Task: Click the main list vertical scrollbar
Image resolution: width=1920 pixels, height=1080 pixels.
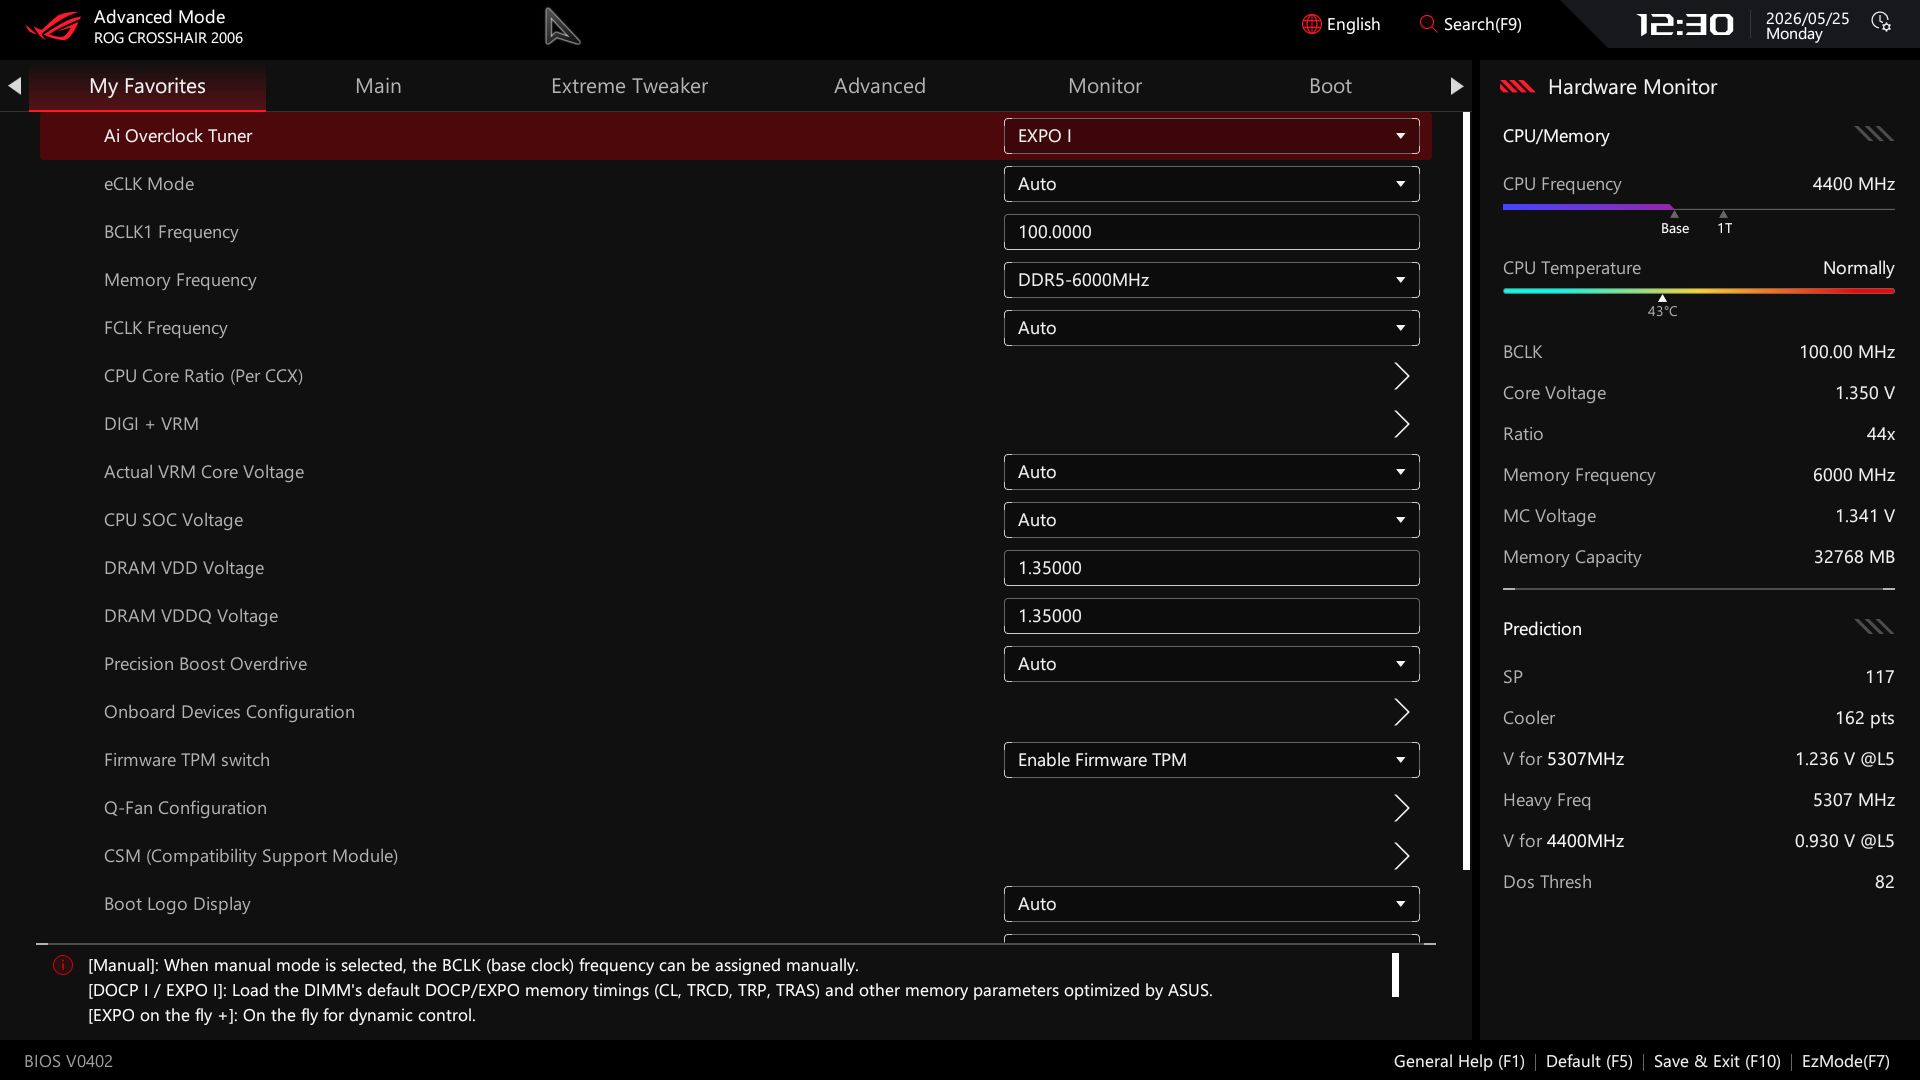Action: (1466, 490)
